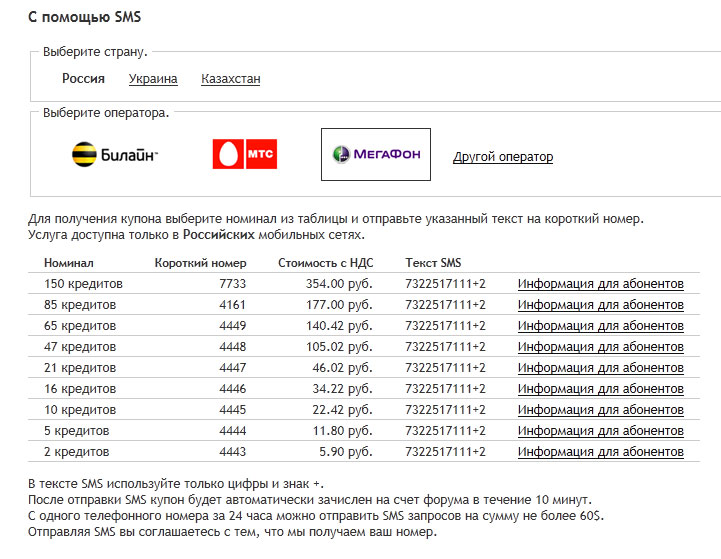
Task: Click the '10 кредитов' cell
Action: pos(80,410)
